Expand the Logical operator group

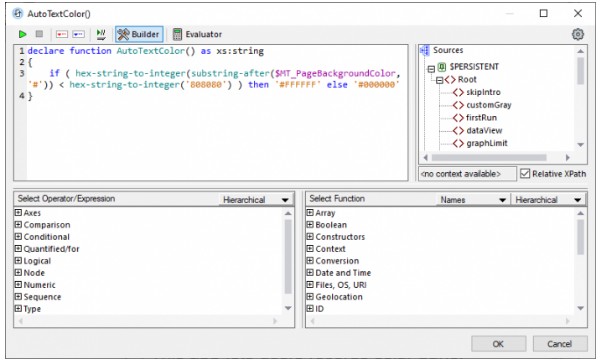tap(18, 260)
